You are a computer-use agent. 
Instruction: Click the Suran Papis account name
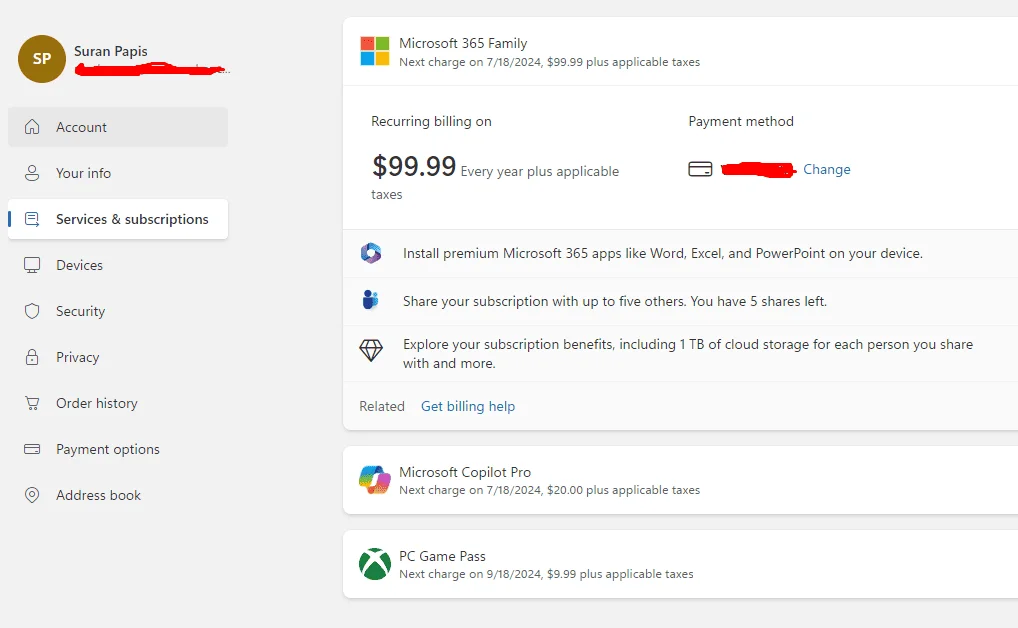pyautogui.click(x=110, y=51)
